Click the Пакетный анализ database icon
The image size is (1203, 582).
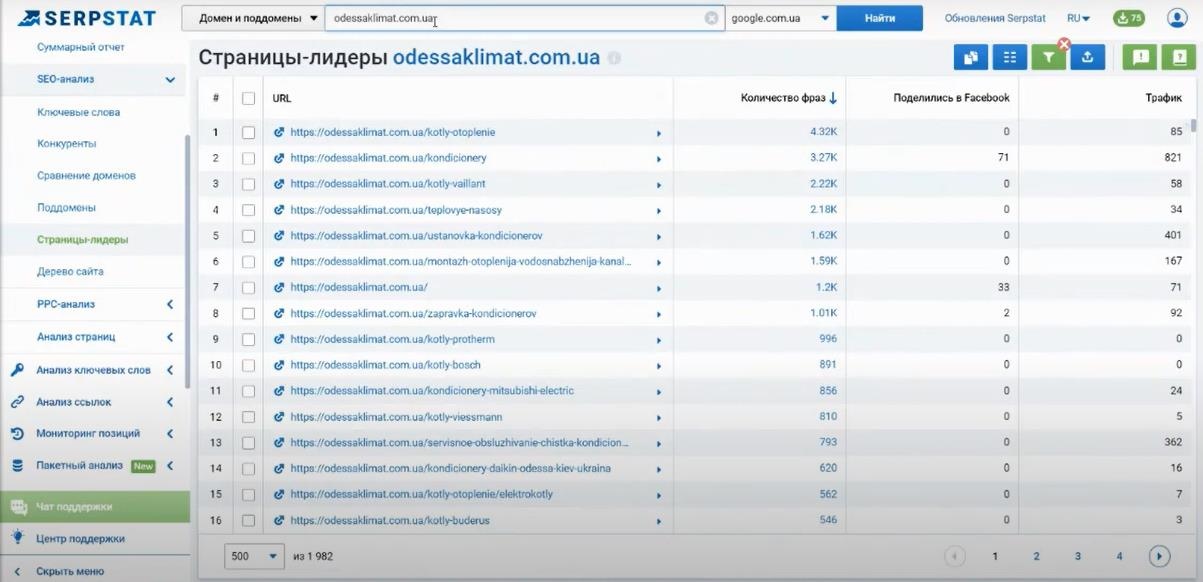[x=17, y=466]
